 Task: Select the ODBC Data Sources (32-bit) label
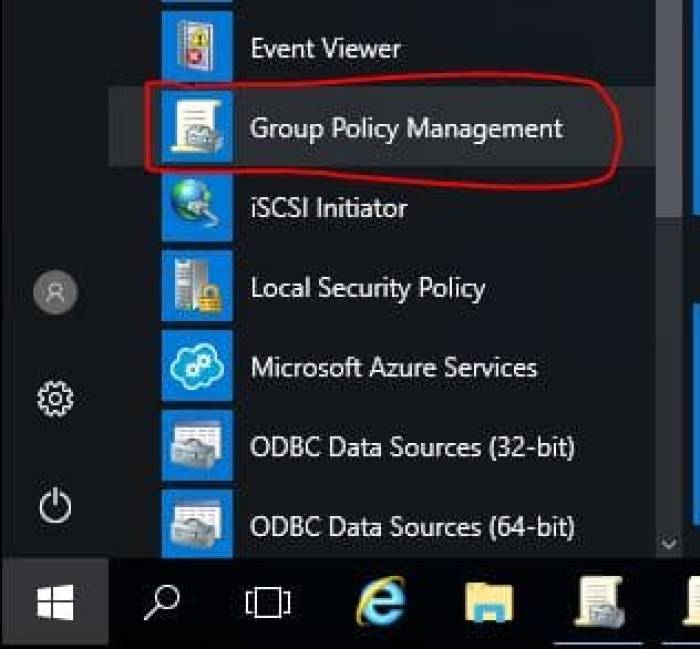[x=412, y=447]
